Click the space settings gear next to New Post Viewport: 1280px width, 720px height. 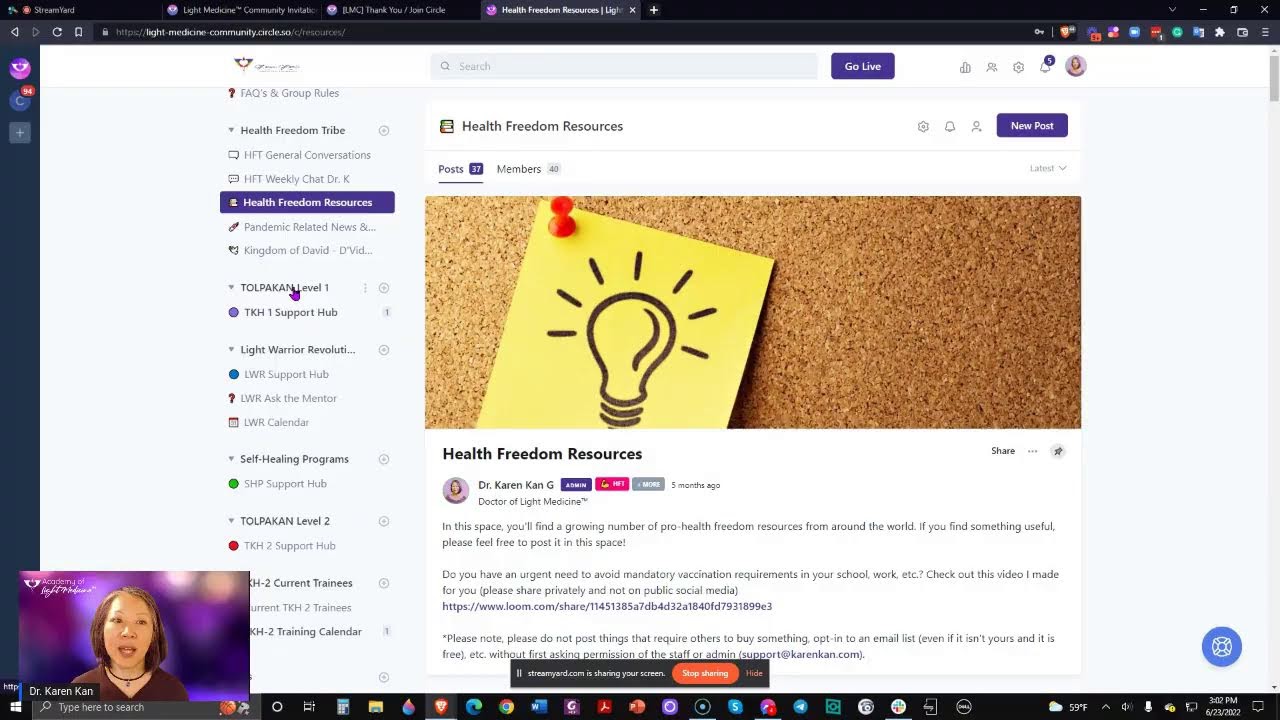click(923, 126)
